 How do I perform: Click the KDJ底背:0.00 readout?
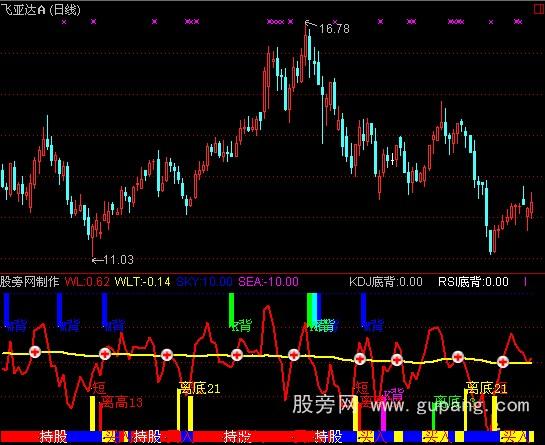point(386,282)
